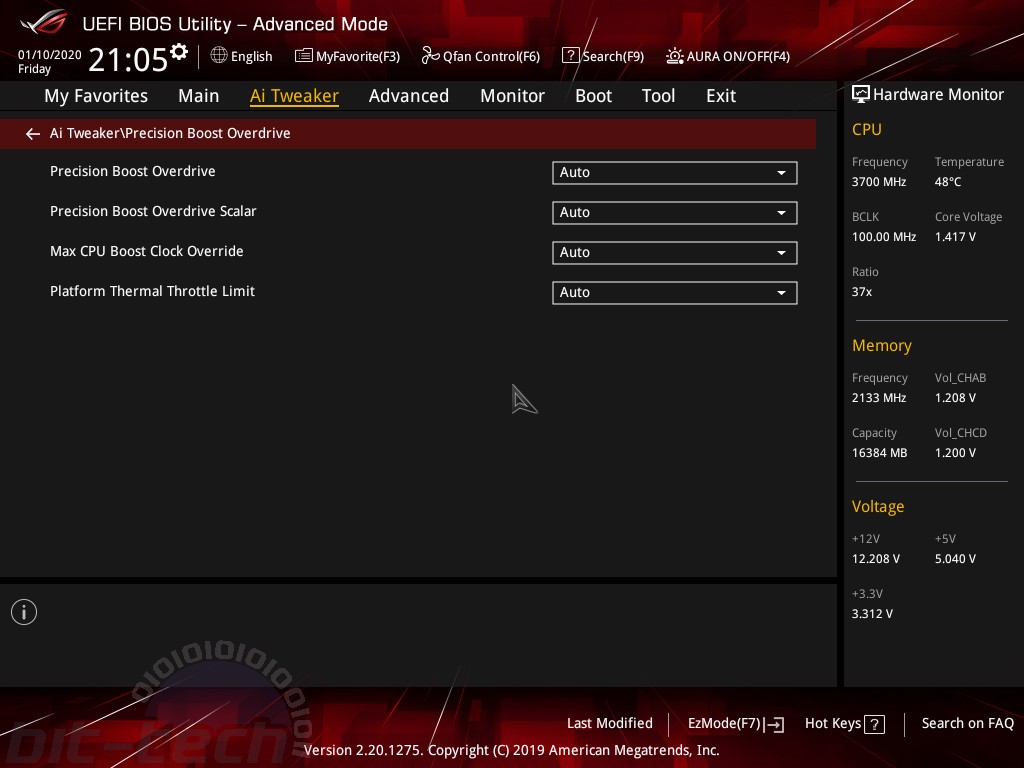This screenshot has width=1024, height=768.
Task: Change language from English
Action: point(251,57)
